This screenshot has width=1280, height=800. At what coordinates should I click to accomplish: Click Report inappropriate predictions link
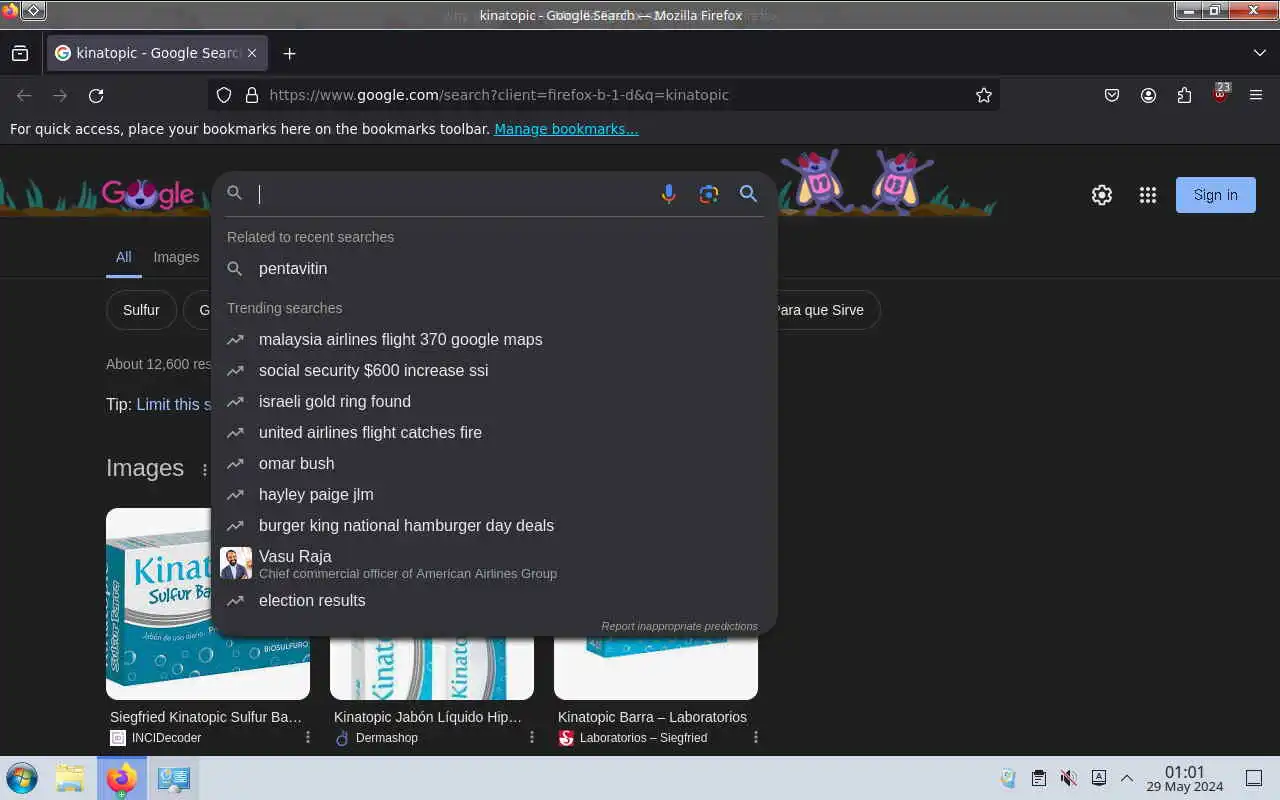point(679,626)
